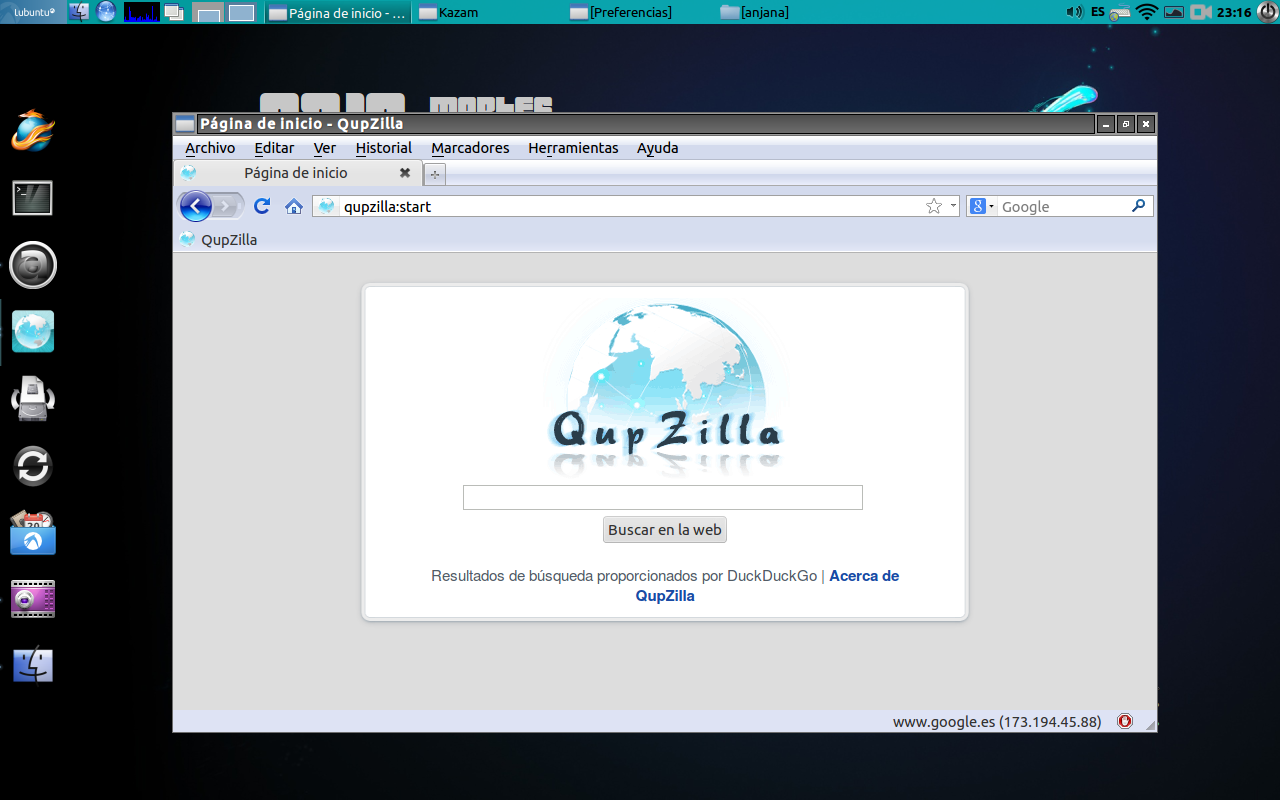Click the system monitor tray icon

click(1174, 12)
